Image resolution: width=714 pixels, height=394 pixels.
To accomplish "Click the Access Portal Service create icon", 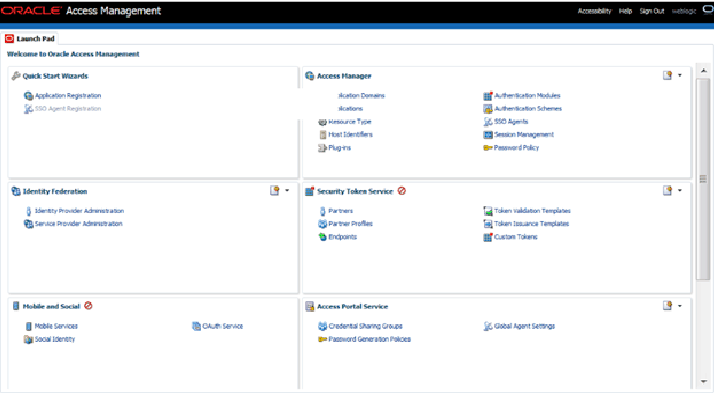I will [667, 306].
